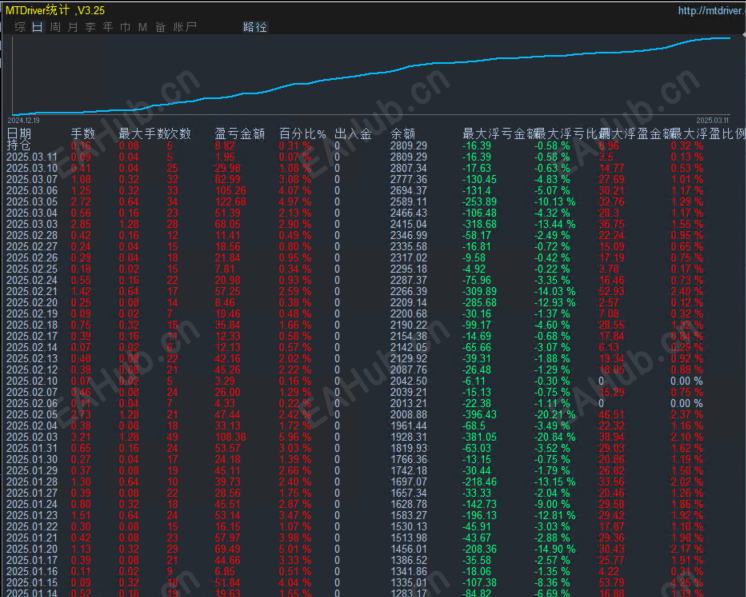Open the 币 symbol tab
This screenshot has height=597, width=746.
[x=125, y=27]
